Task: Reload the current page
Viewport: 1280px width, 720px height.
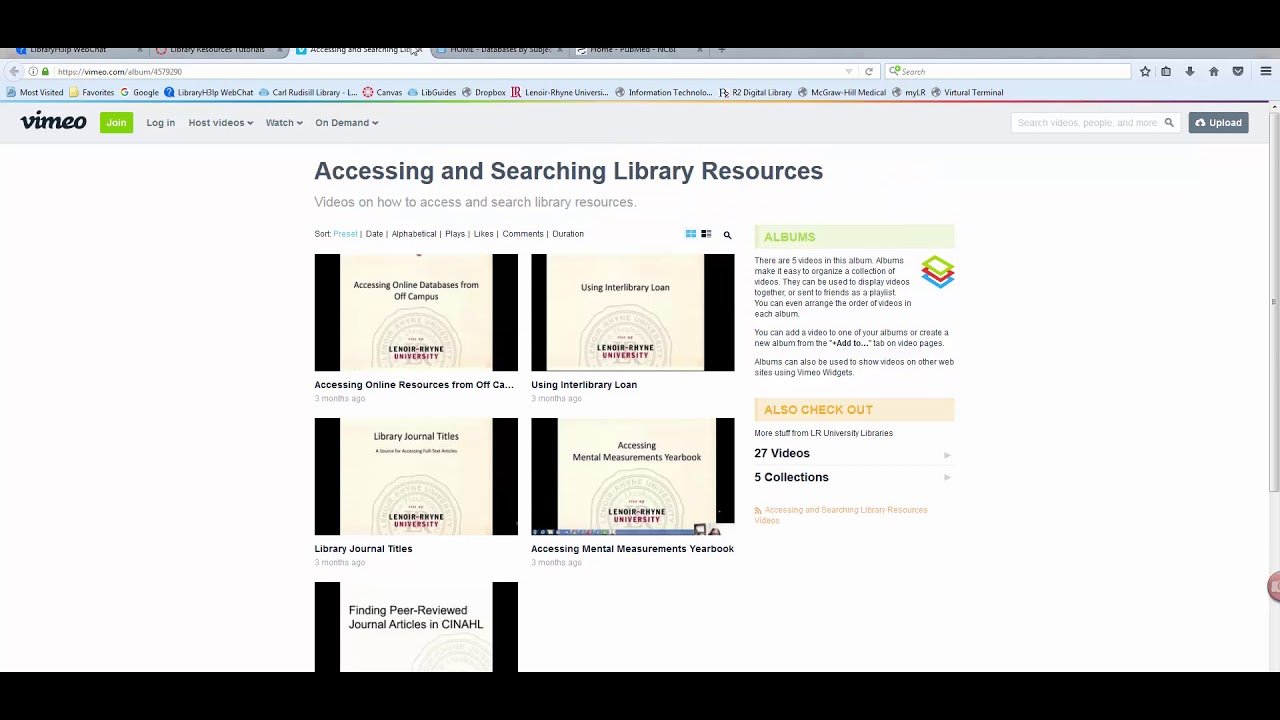Action: tap(869, 72)
